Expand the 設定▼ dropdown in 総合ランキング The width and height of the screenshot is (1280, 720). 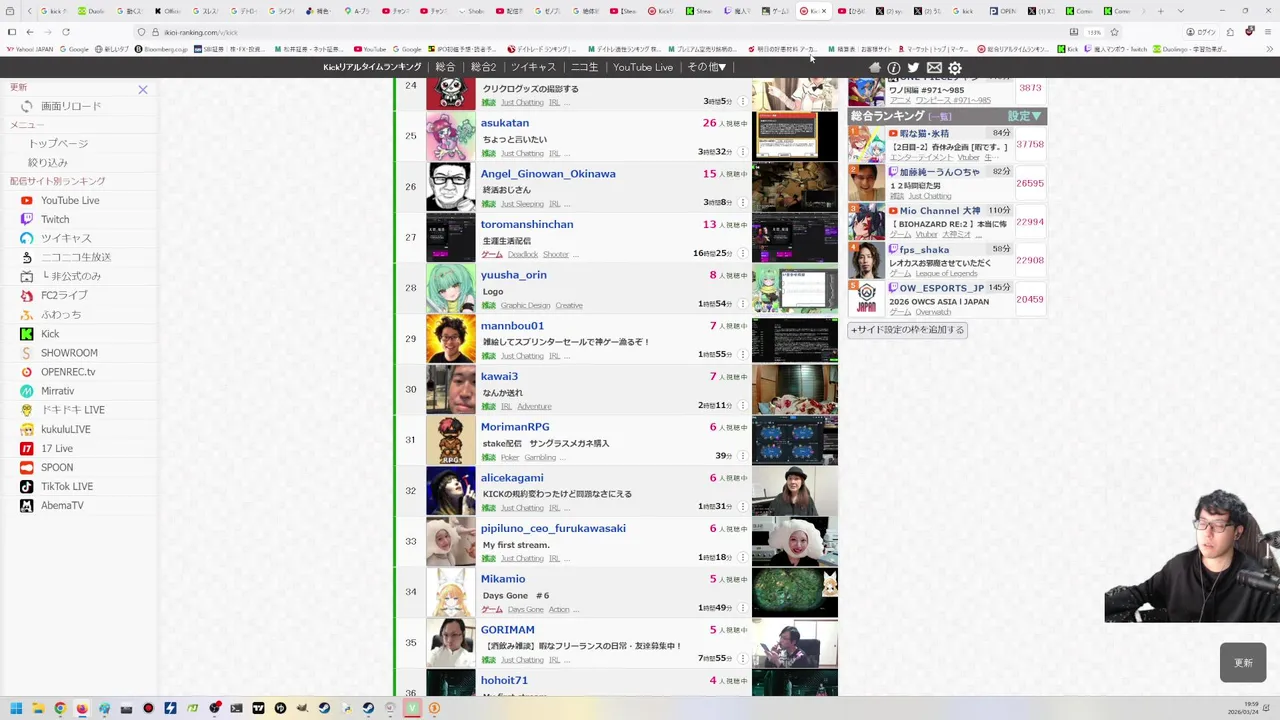(x=1024, y=116)
